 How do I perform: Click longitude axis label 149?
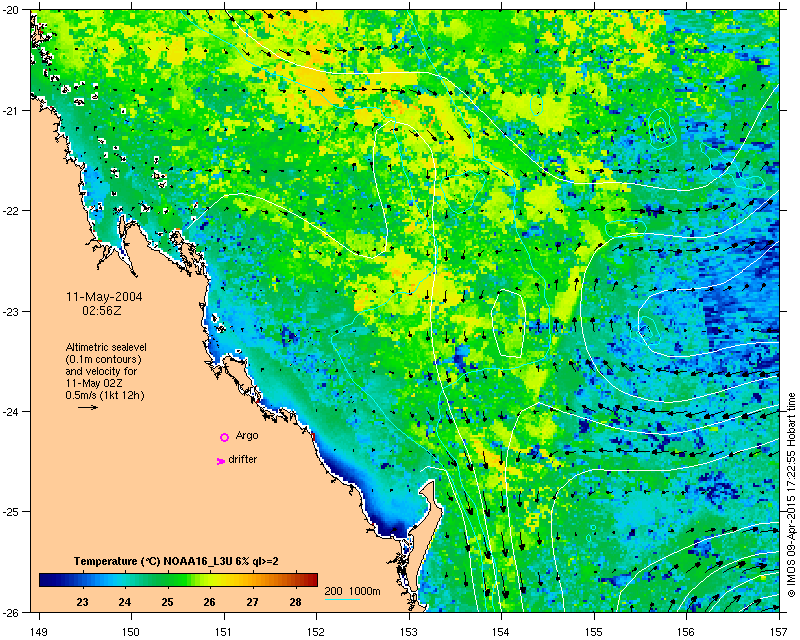(x=39, y=632)
